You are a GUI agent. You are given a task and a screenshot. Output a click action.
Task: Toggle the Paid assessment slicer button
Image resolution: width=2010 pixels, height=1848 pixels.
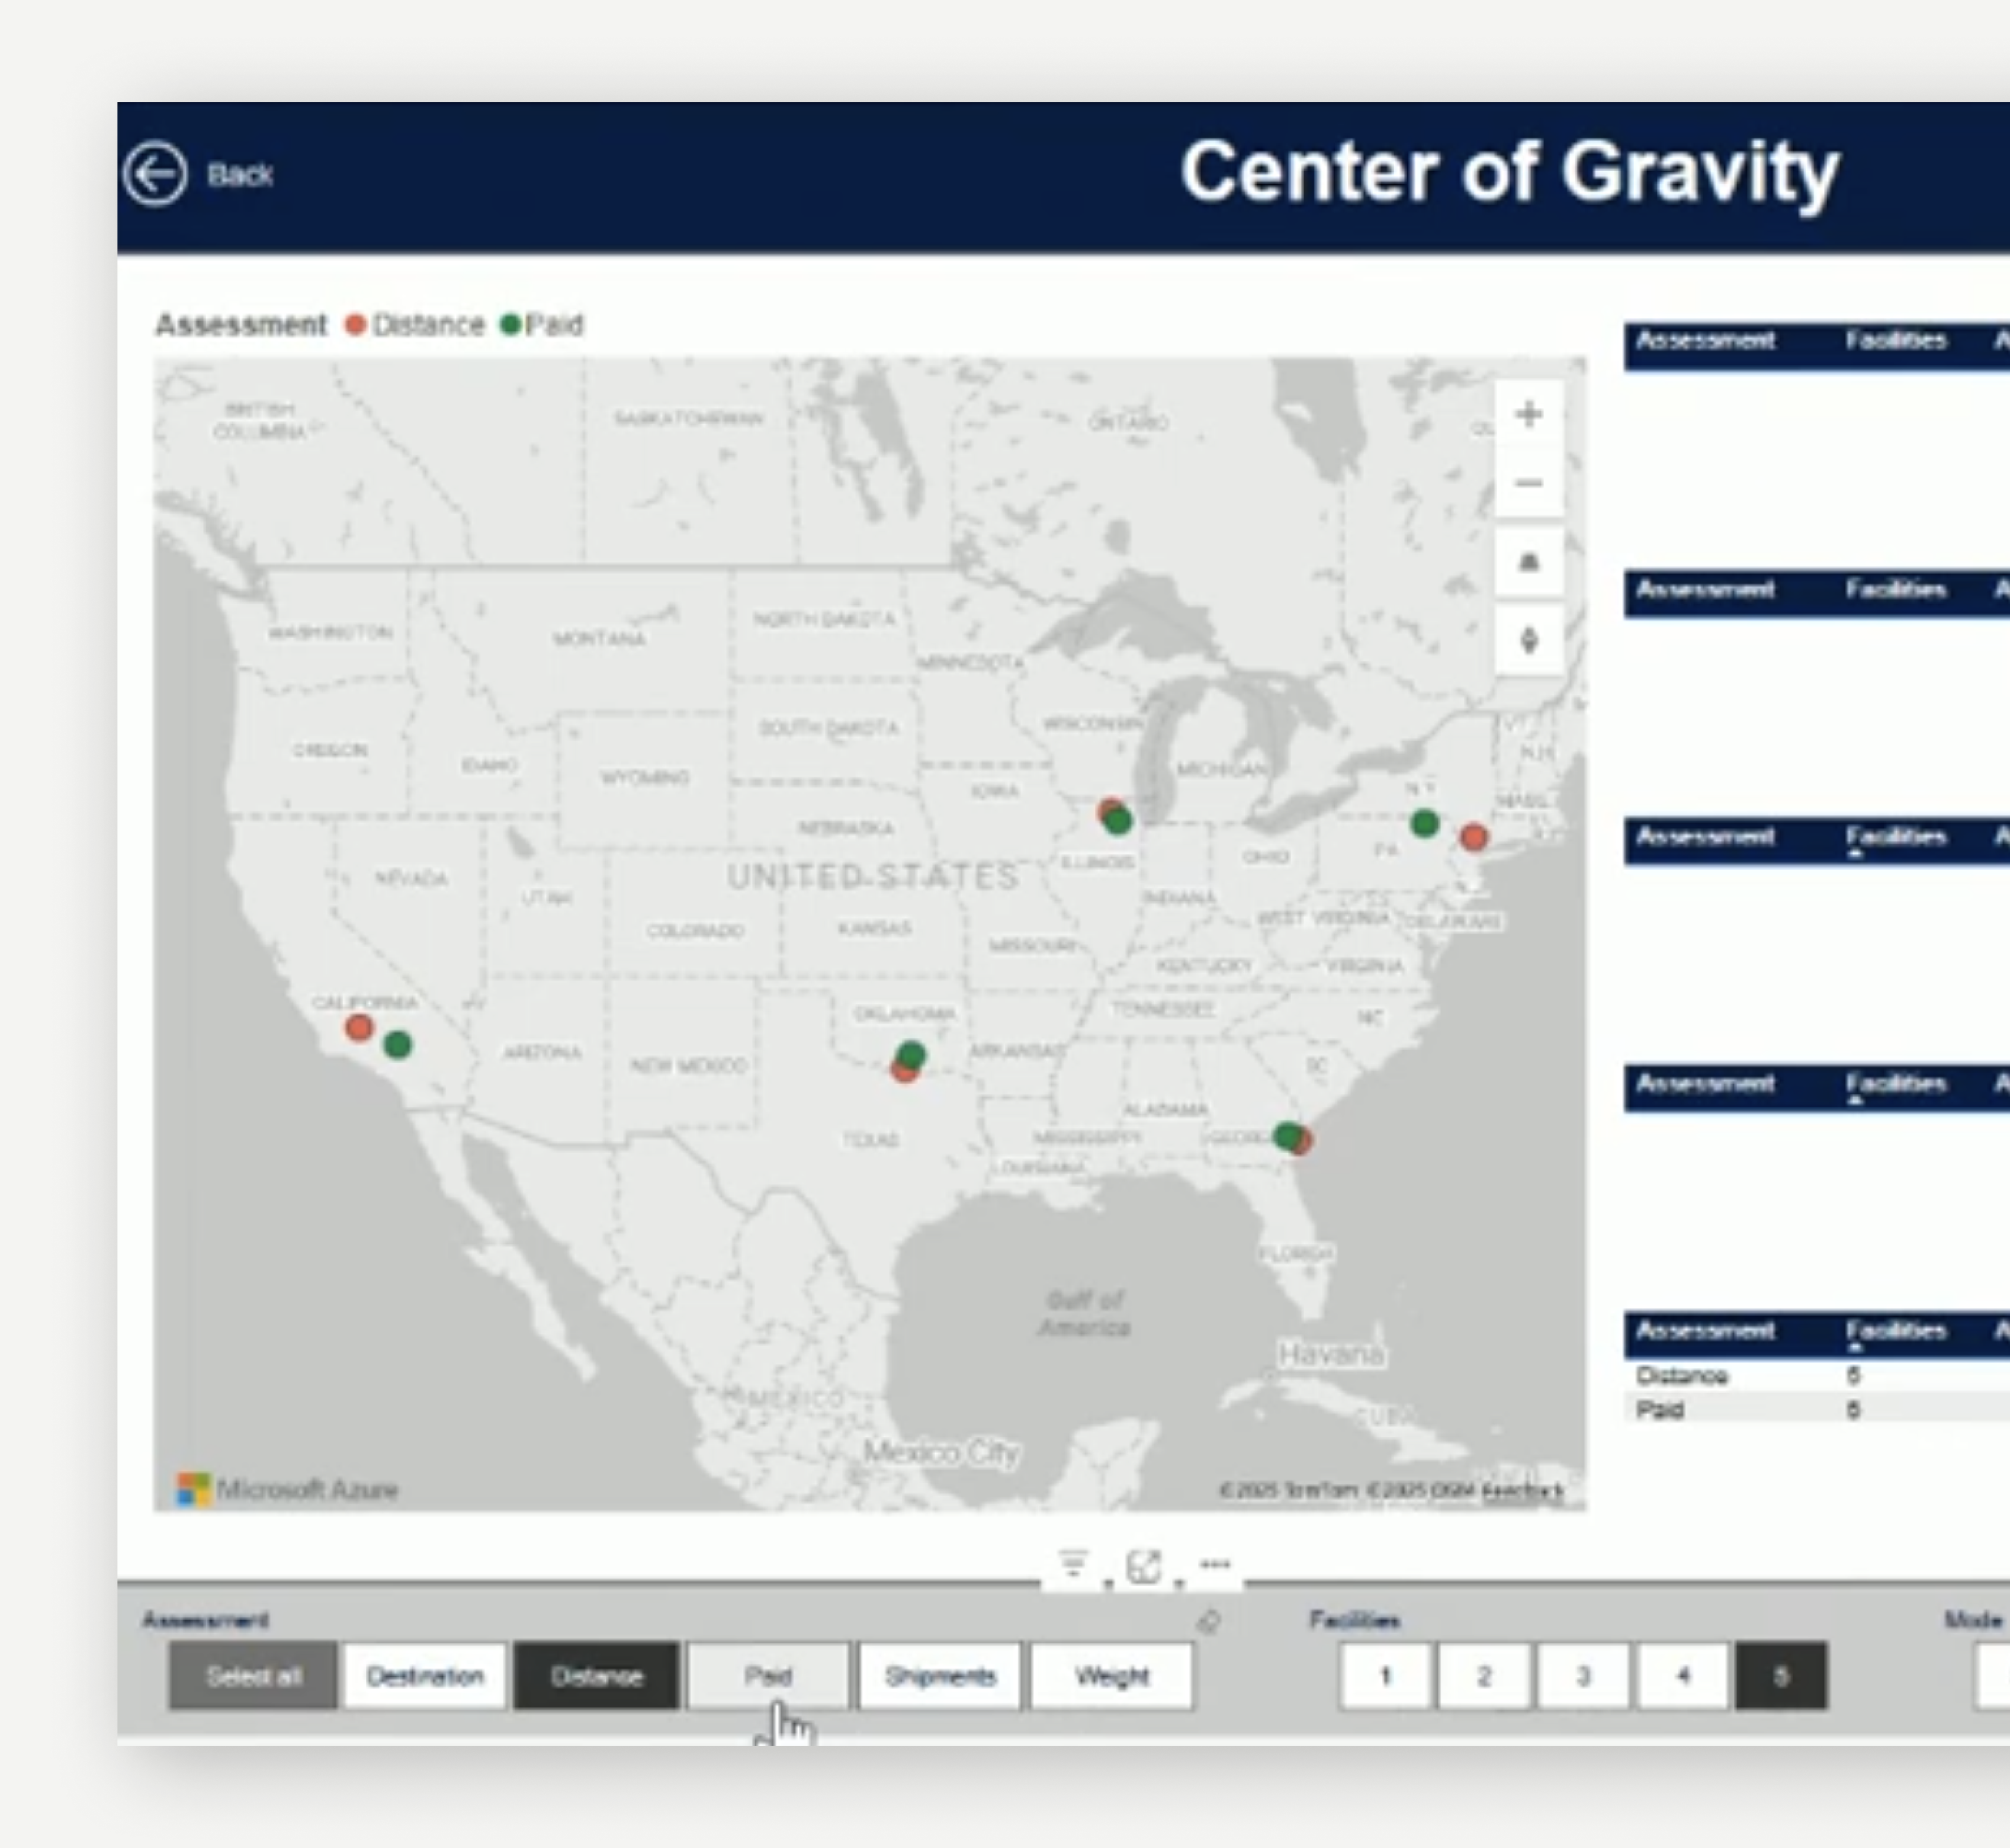pos(768,1676)
